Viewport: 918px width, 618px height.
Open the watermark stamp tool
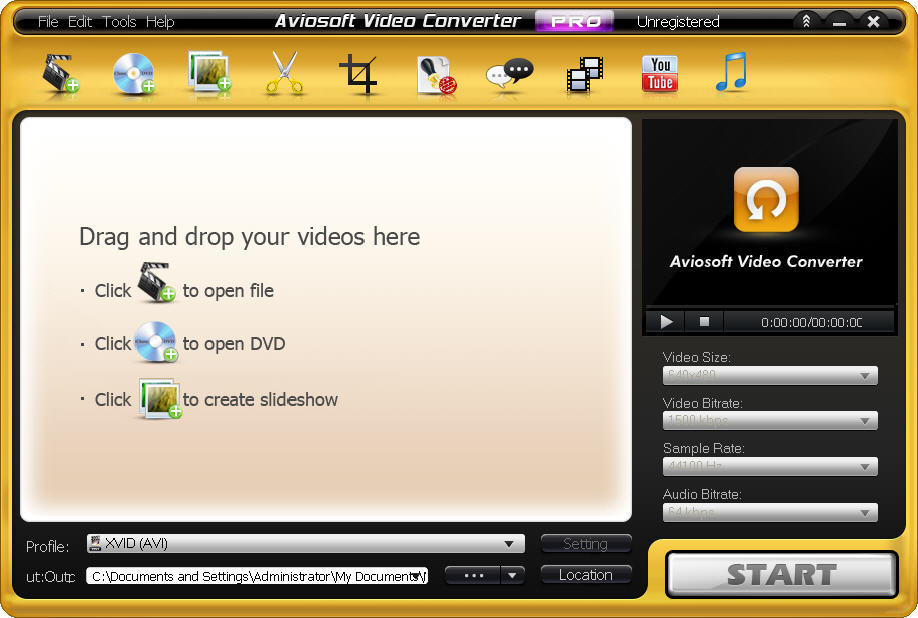[436, 75]
